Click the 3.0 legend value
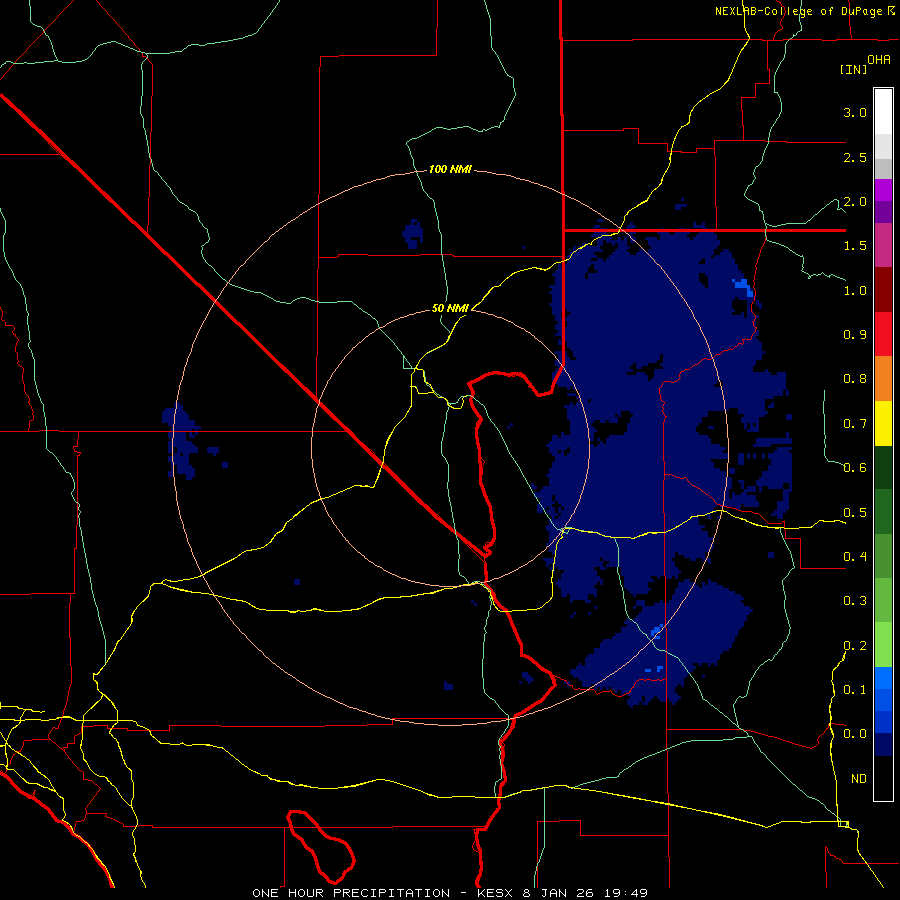This screenshot has width=900, height=900. [x=855, y=112]
